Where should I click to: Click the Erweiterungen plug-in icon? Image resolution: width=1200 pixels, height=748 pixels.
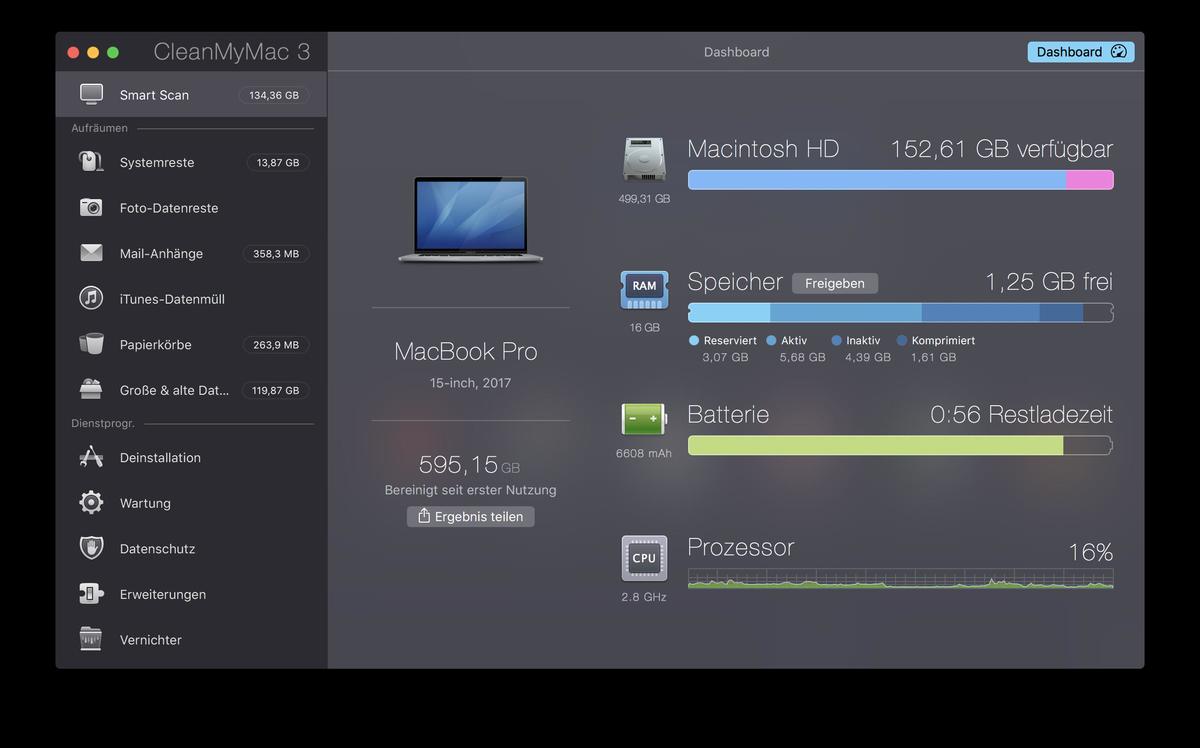coord(91,594)
